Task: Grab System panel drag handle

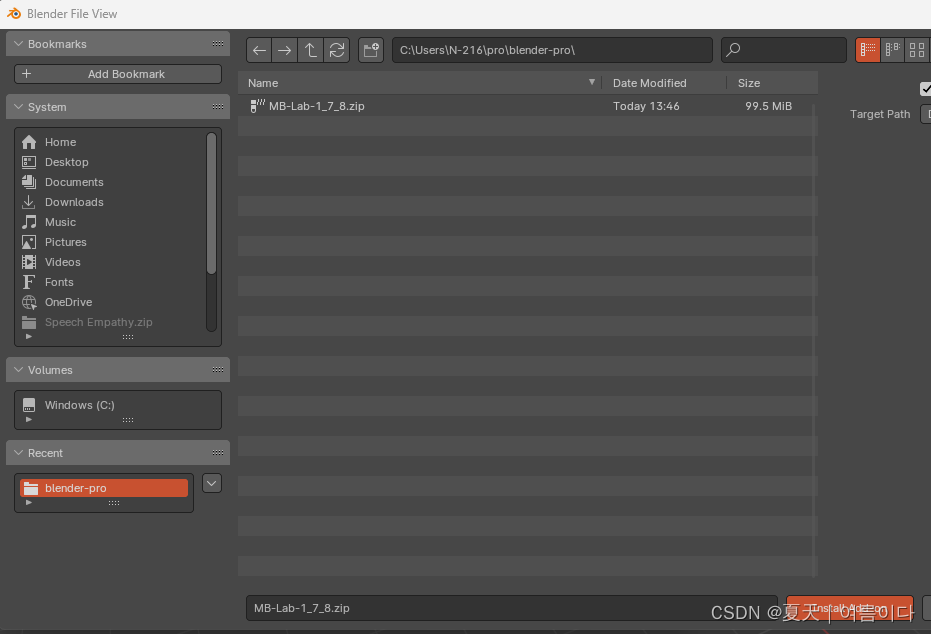Action: coord(218,107)
